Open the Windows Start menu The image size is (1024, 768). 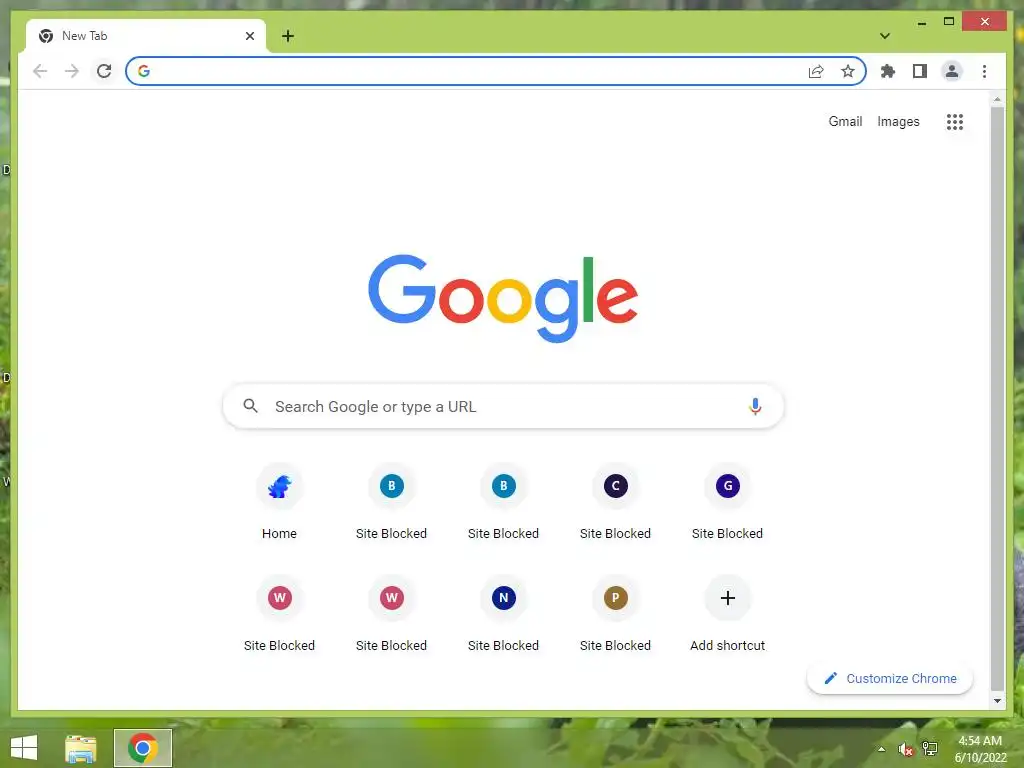click(x=24, y=748)
